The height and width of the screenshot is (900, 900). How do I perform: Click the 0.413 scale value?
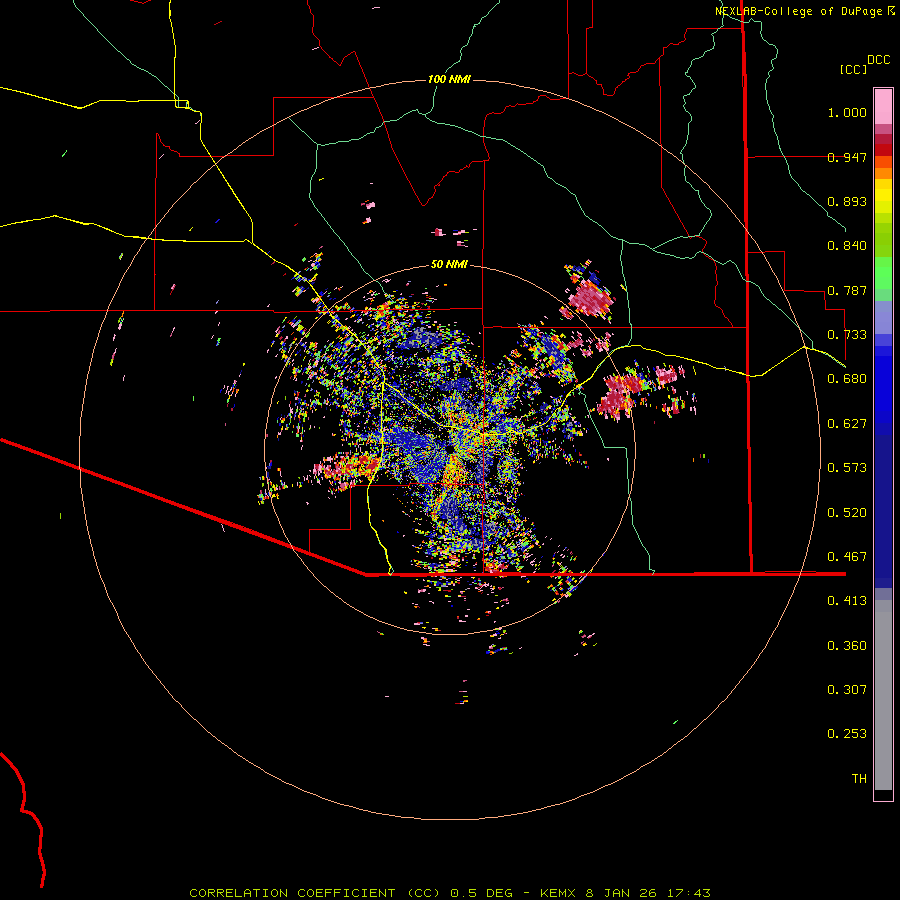[847, 601]
